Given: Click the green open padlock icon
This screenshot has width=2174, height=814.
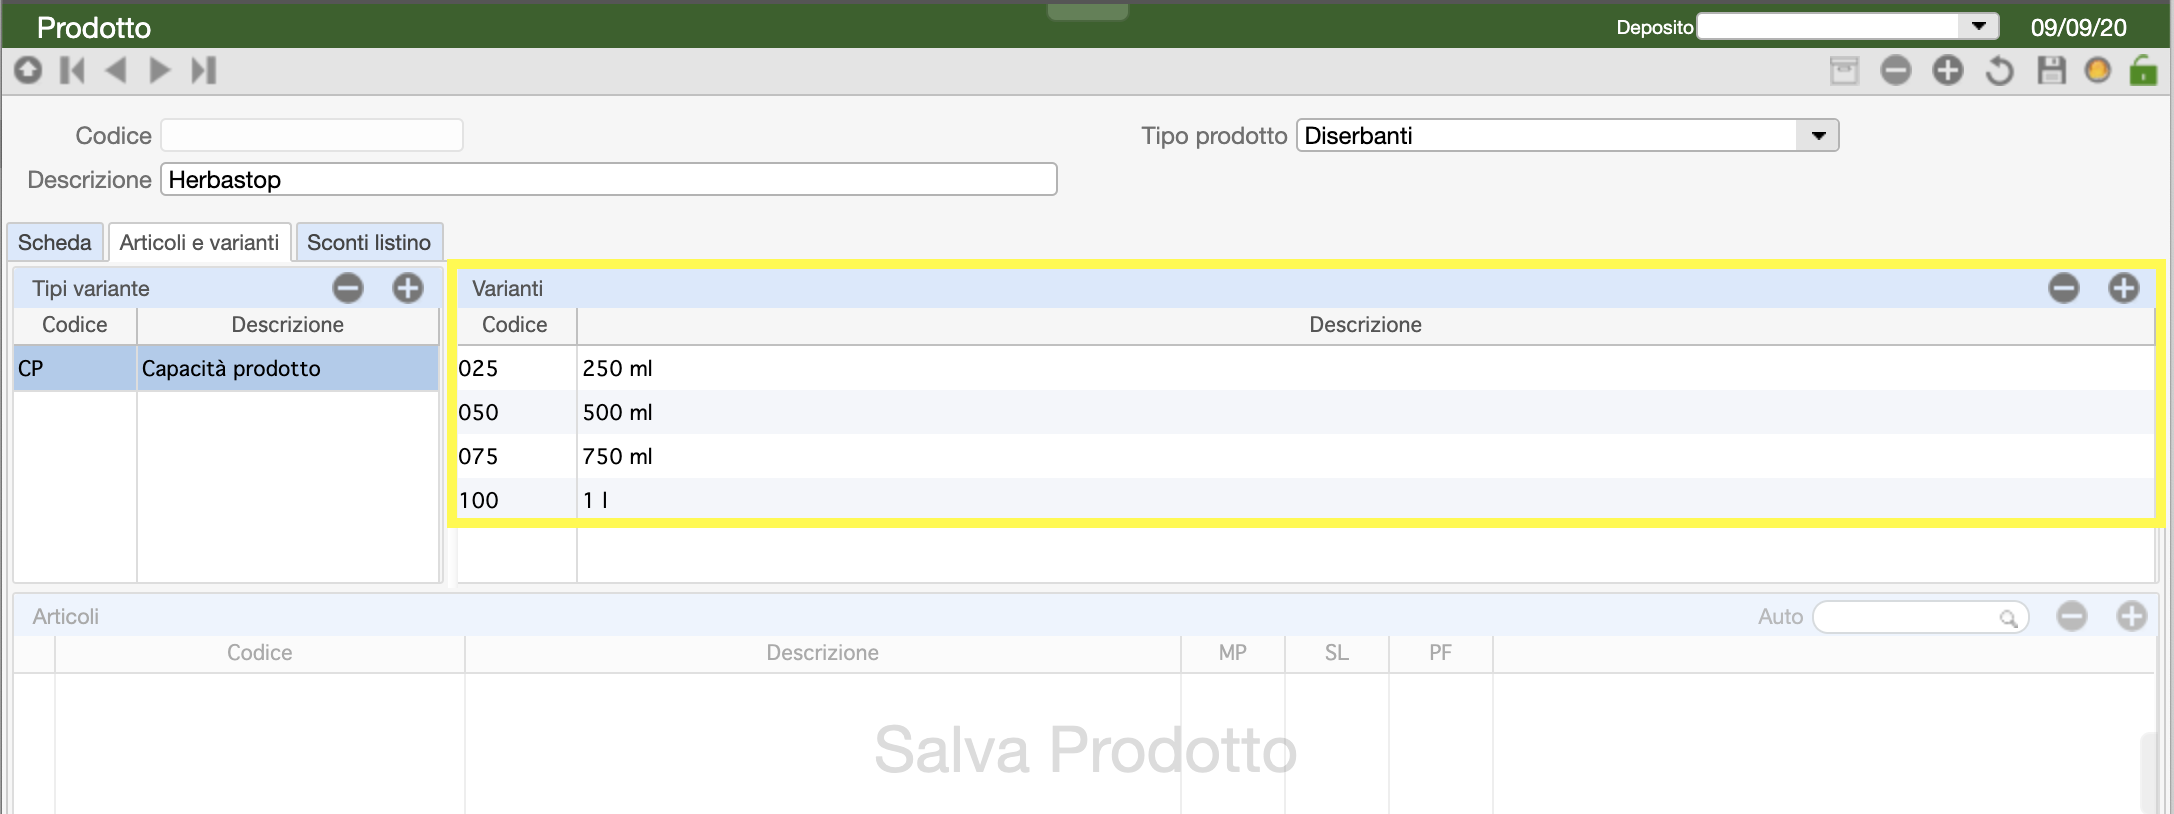Looking at the screenshot, I should click(2143, 70).
